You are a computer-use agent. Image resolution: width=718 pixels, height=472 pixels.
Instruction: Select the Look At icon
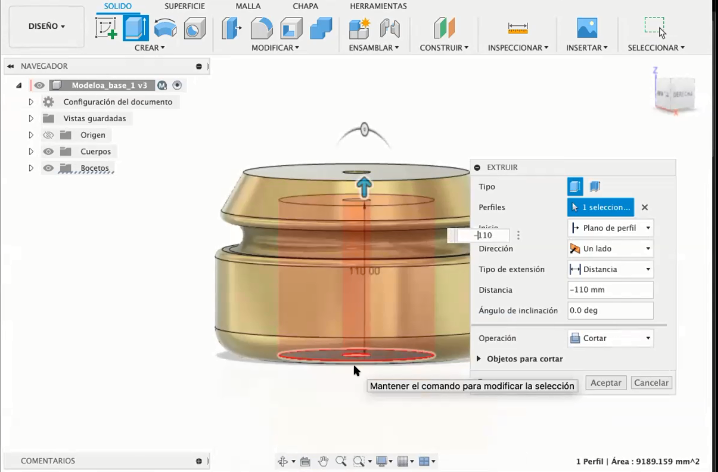pos(305,461)
